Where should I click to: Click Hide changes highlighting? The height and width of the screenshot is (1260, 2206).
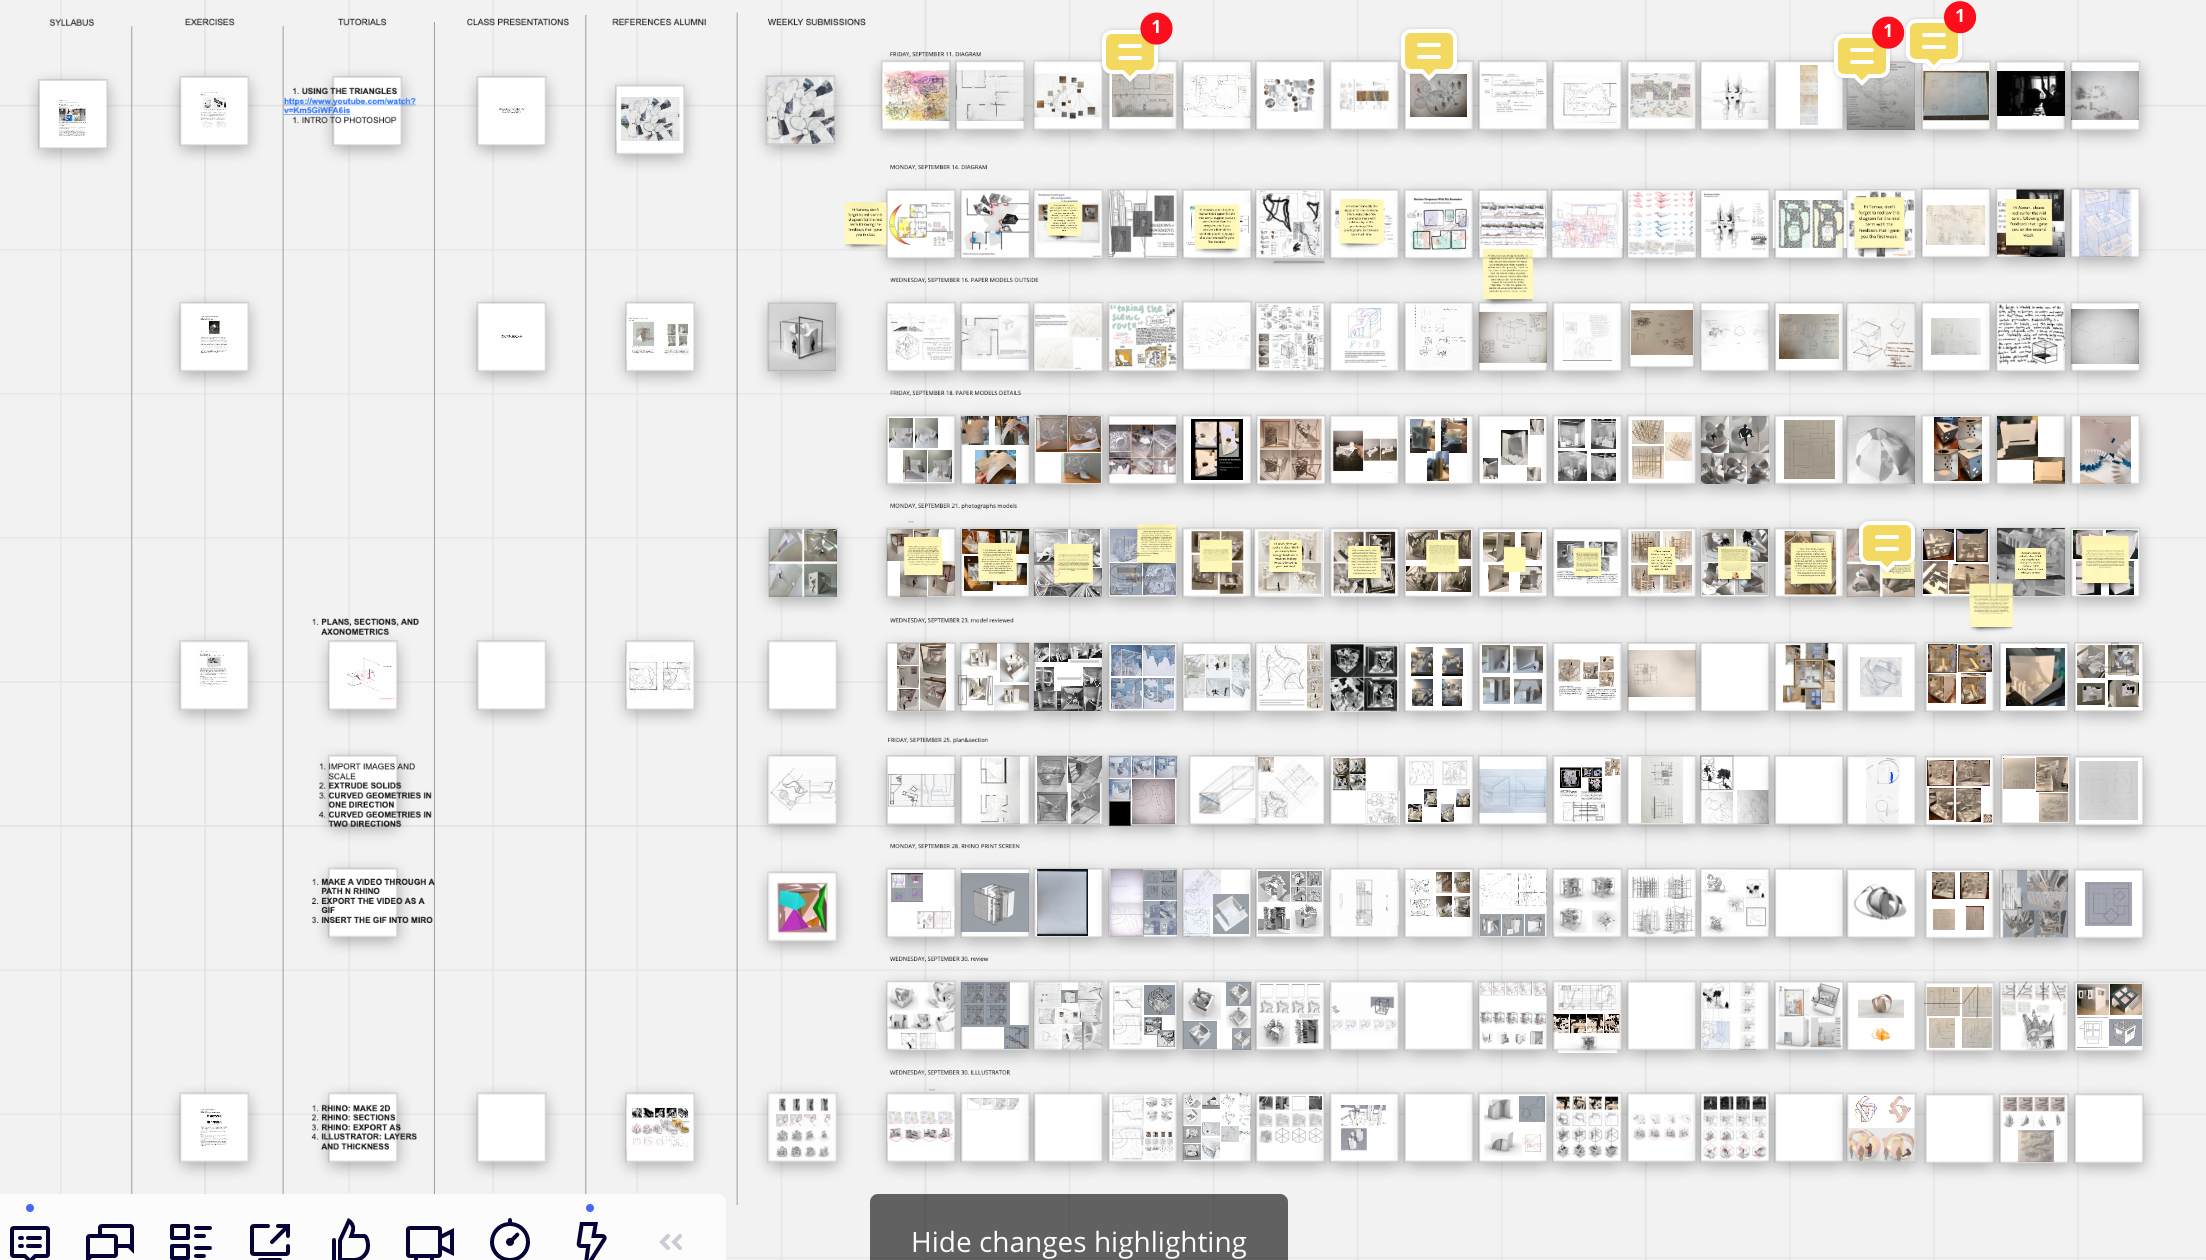(x=1079, y=1241)
